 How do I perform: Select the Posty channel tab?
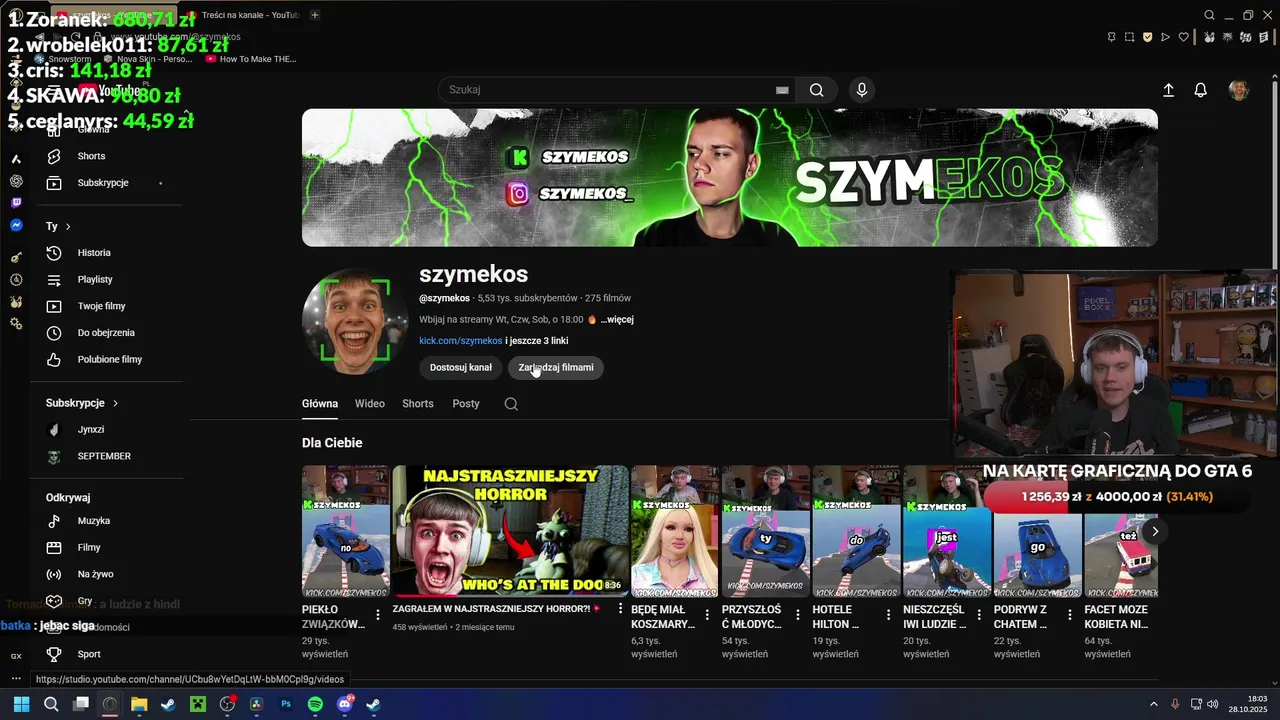click(x=466, y=404)
